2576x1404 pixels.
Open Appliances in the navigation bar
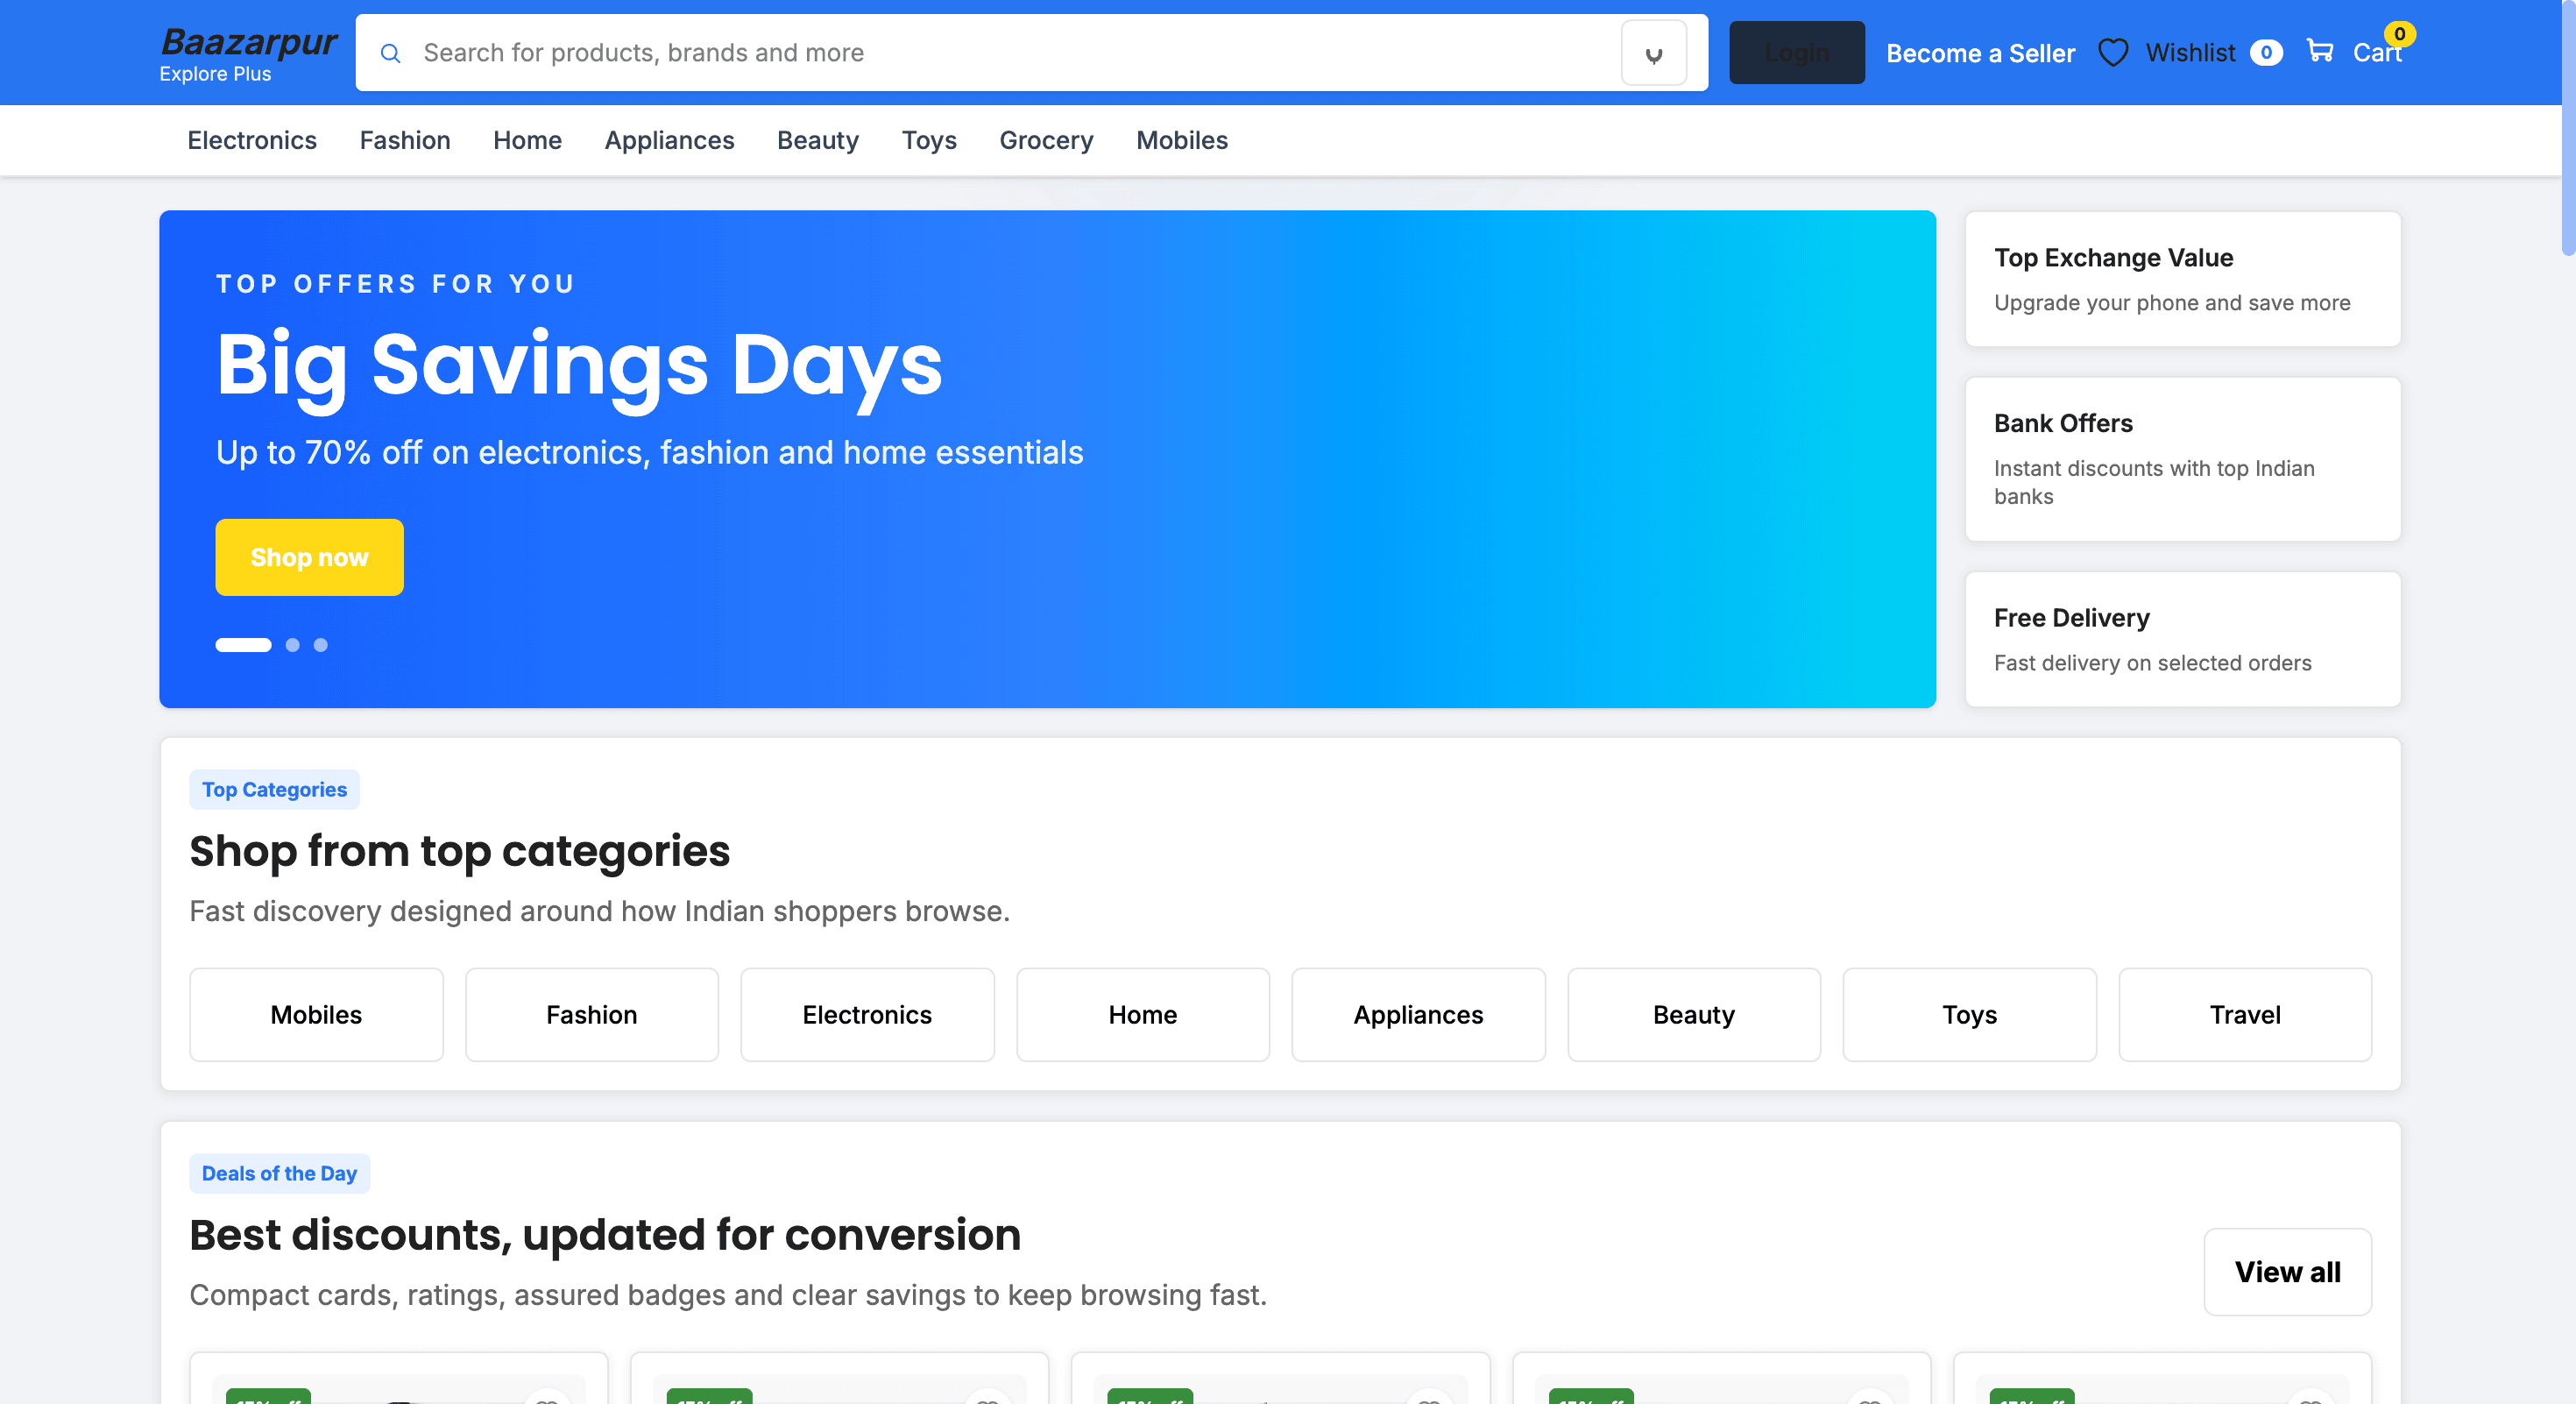pos(669,140)
